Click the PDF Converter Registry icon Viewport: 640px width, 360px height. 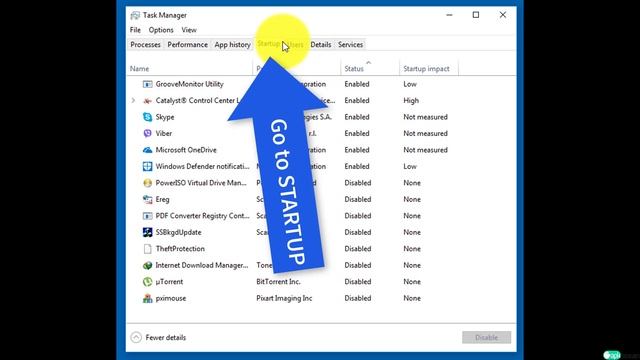147,216
